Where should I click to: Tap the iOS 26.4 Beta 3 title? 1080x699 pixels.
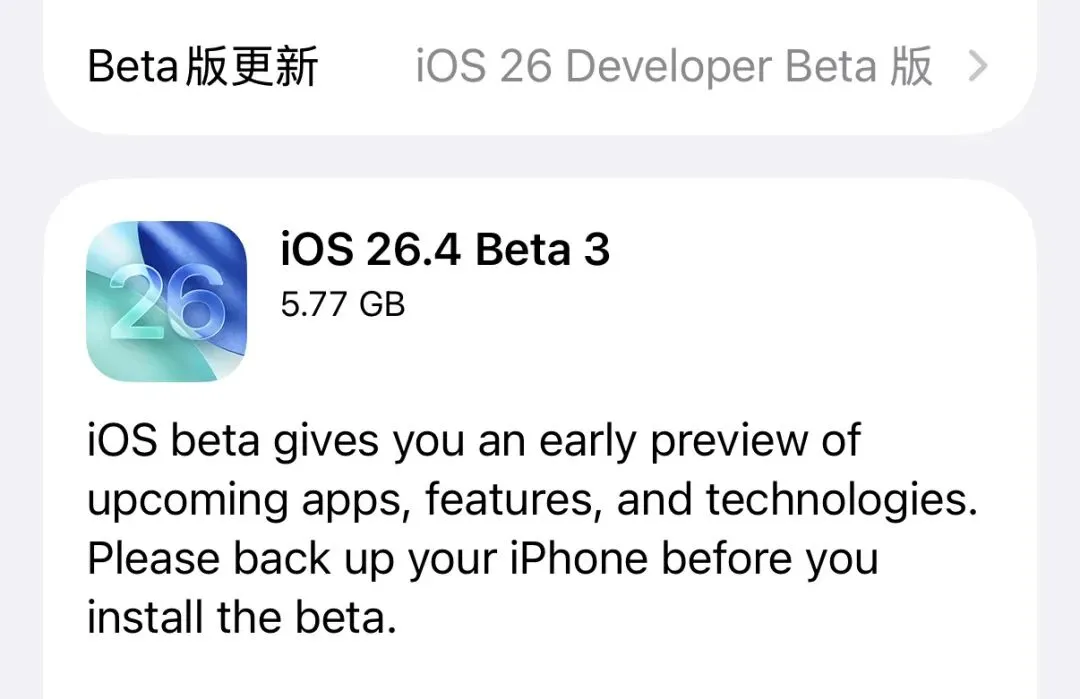point(445,250)
